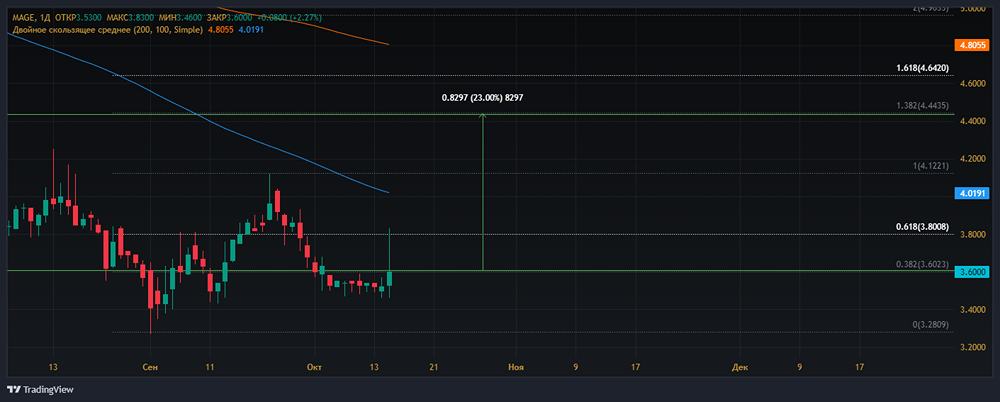The image size is (1000, 402).
Task: Click the TradingView logo
Action: pyautogui.click(x=40, y=389)
